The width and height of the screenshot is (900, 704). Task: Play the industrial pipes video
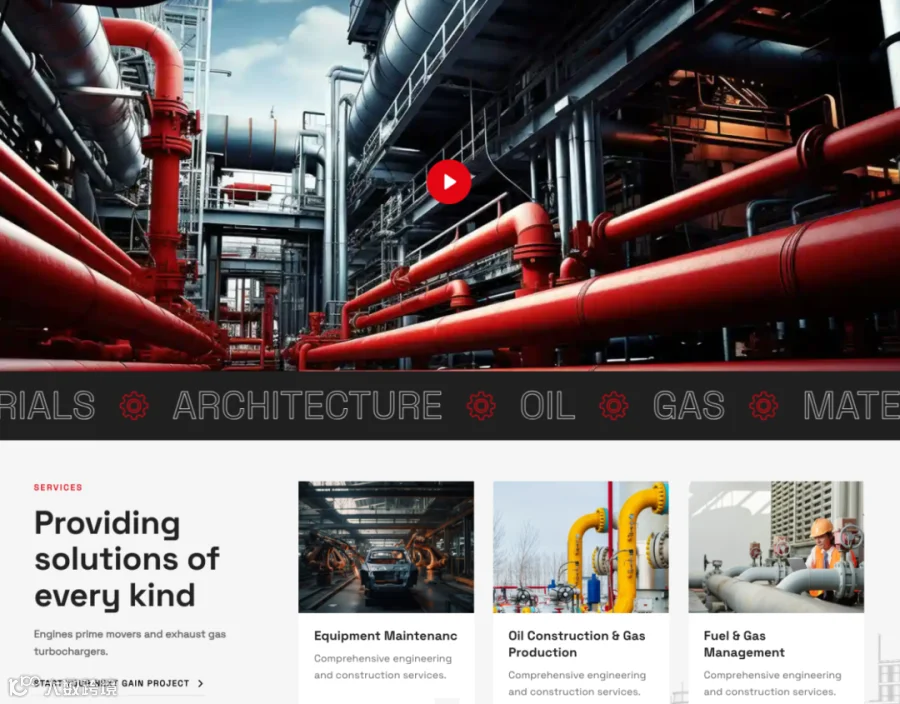pyautogui.click(x=449, y=182)
